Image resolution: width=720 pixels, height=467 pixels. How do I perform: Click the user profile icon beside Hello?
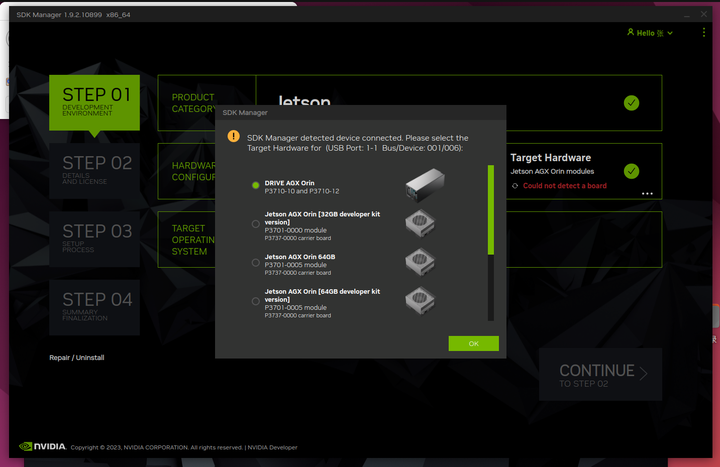(630, 32)
